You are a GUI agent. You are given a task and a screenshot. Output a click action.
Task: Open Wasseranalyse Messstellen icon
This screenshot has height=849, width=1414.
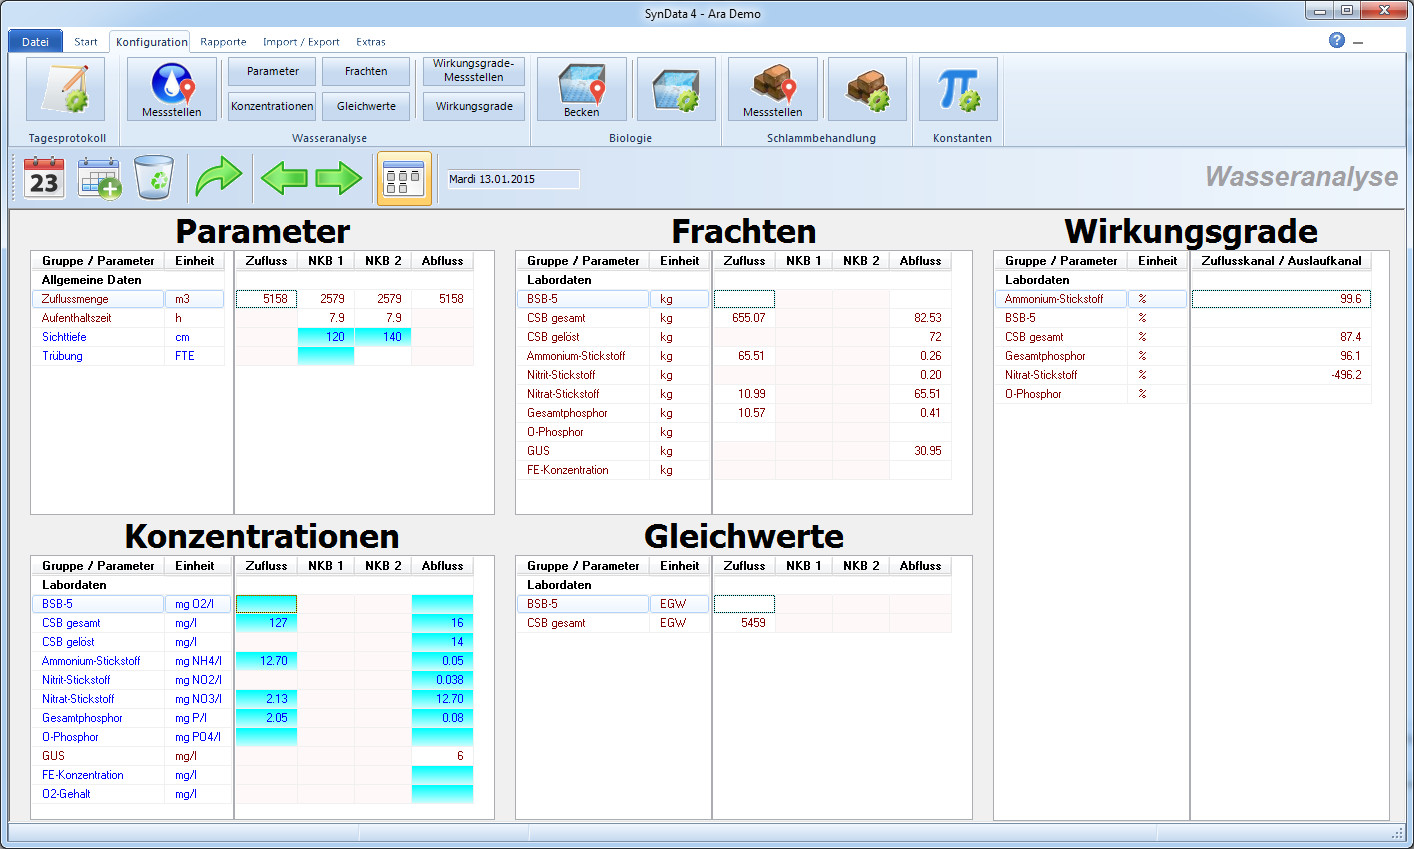pos(172,90)
